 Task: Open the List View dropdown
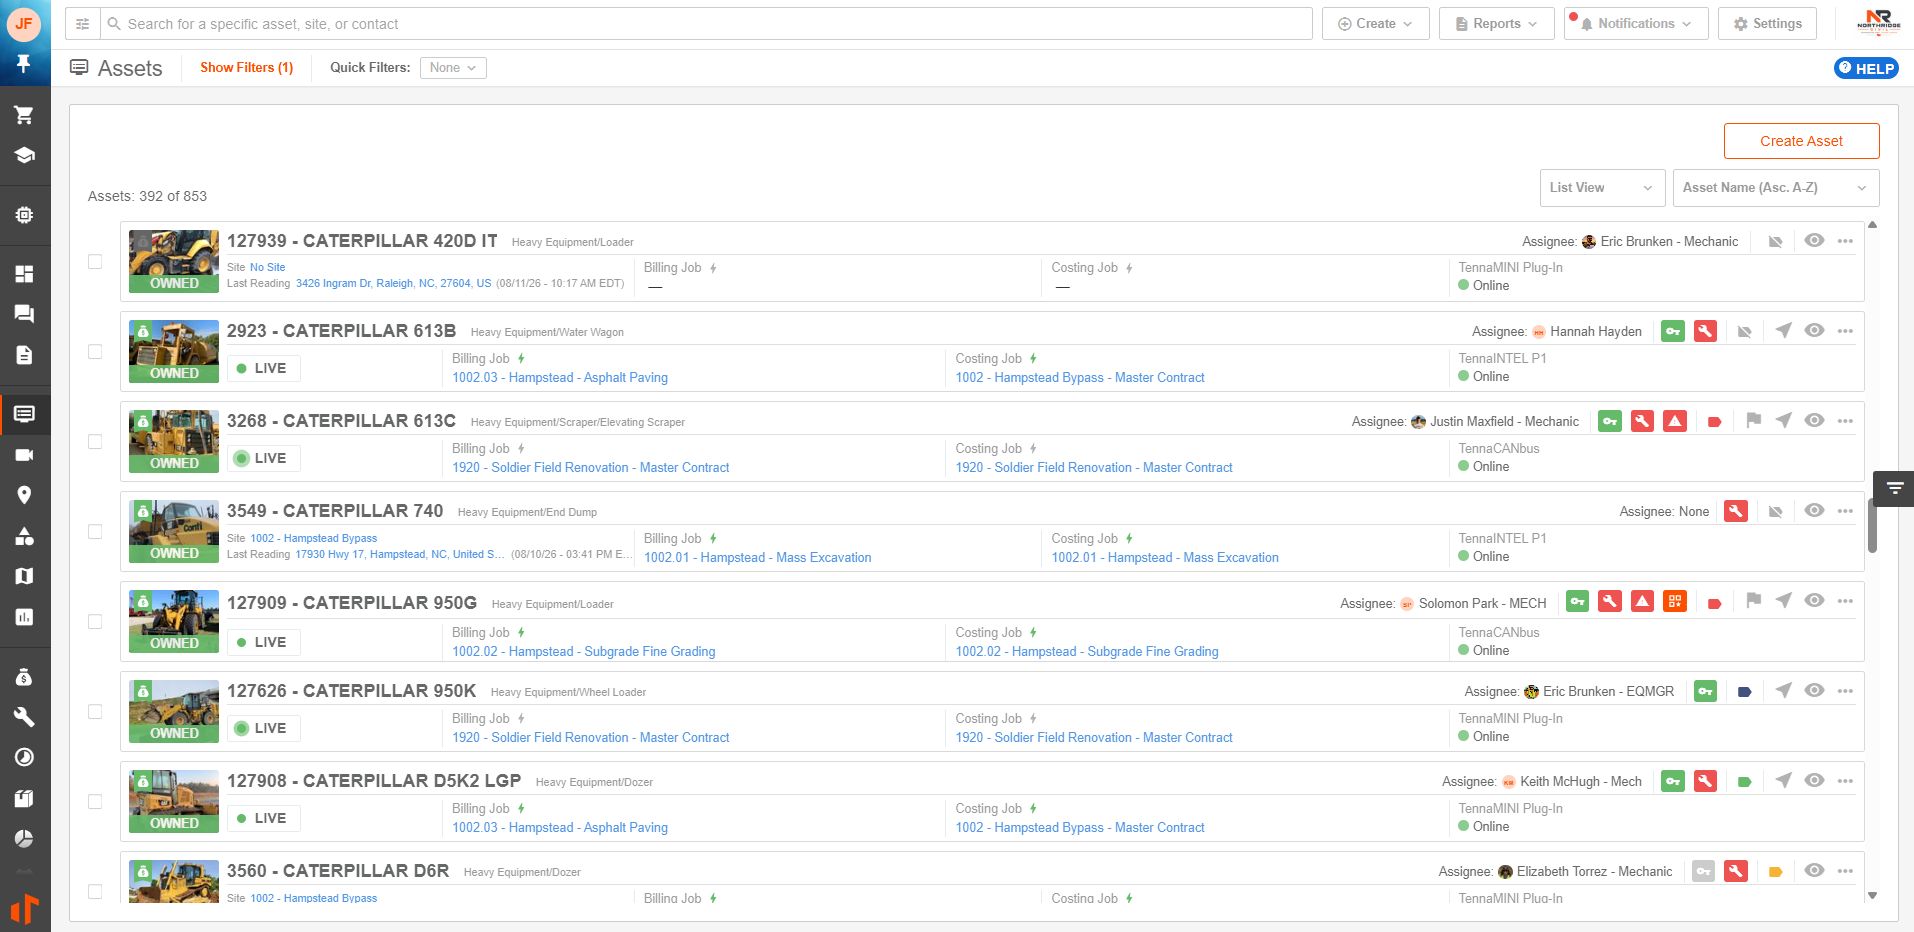coord(1602,188)
